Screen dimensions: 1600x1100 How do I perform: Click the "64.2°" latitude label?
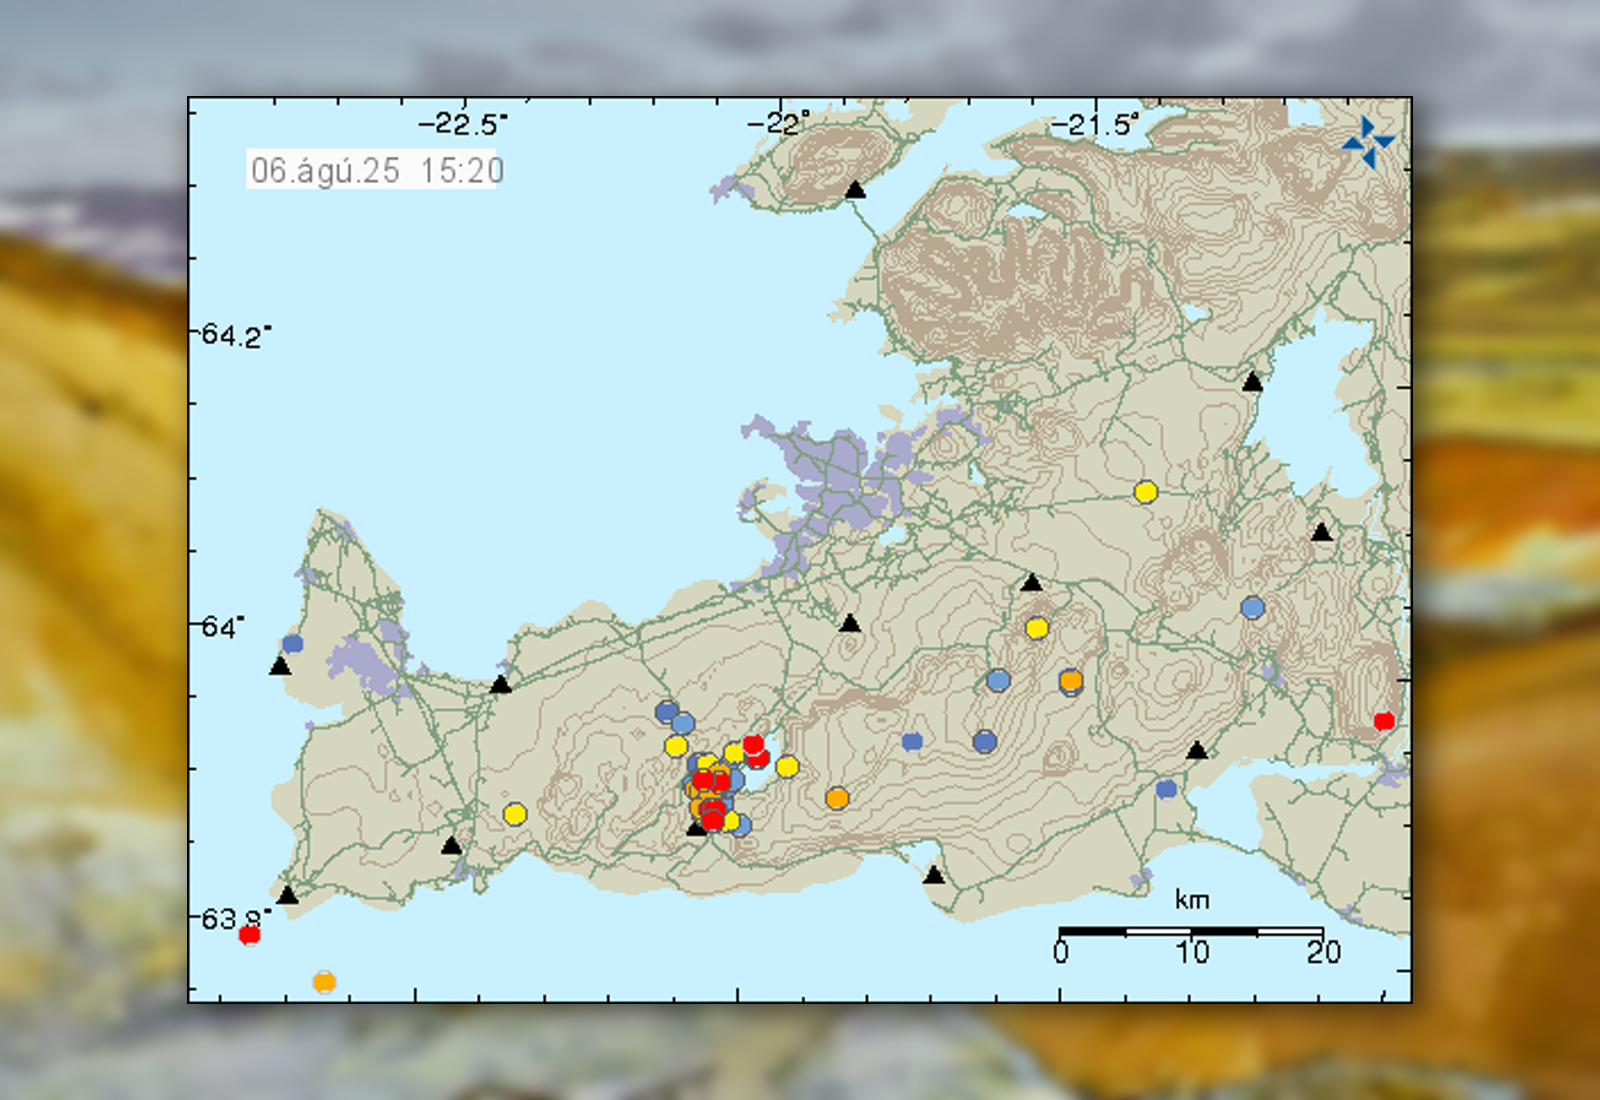[236, 335]
